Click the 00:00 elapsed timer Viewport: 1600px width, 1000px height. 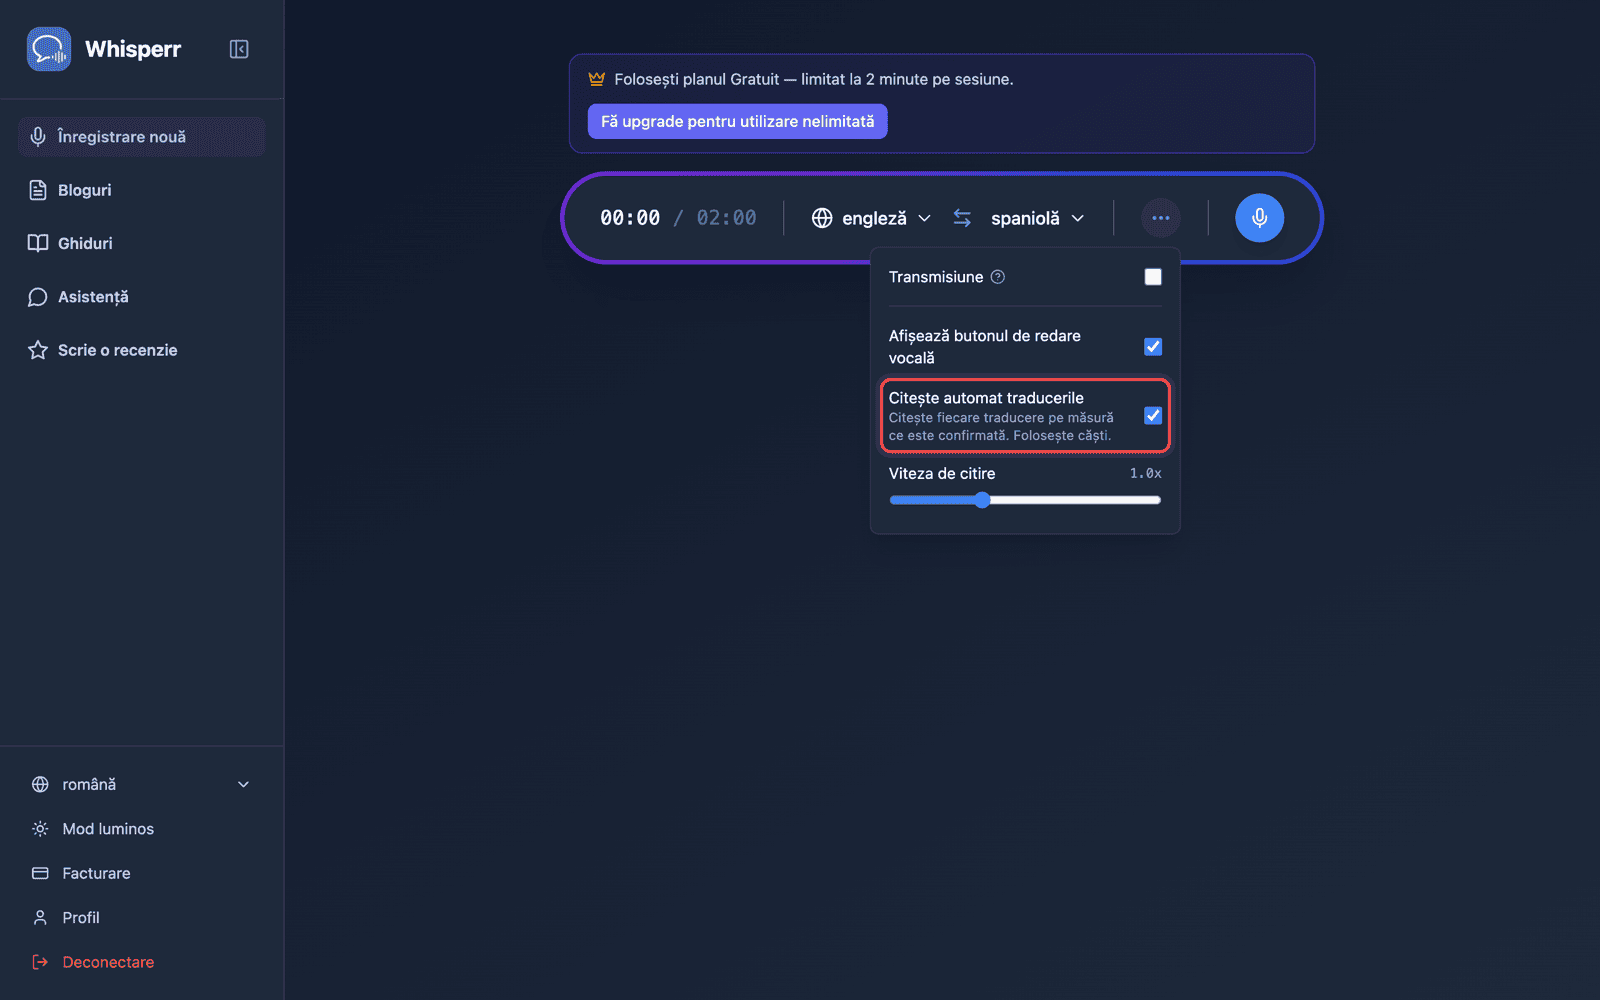point(630,218)
